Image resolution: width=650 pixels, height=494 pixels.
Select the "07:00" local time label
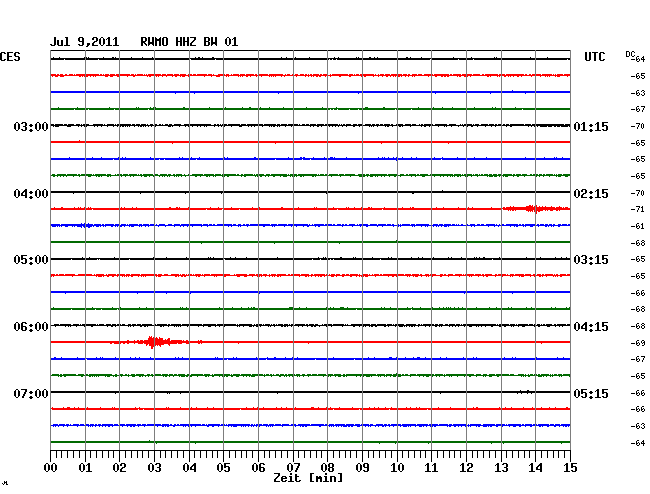(31, 393)
